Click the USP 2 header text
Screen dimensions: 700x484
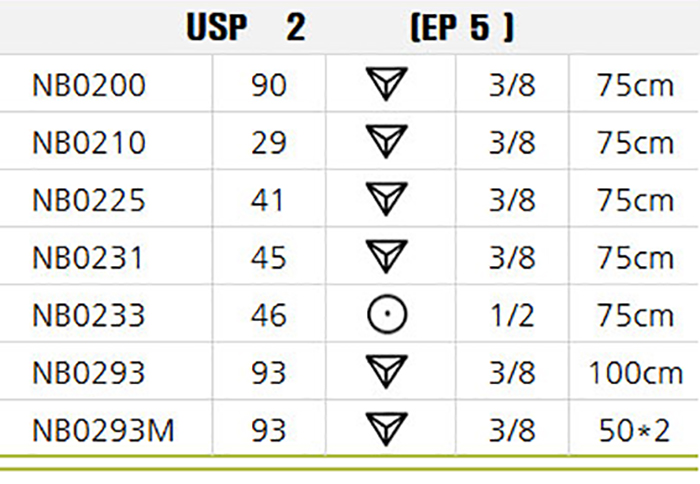246,27
